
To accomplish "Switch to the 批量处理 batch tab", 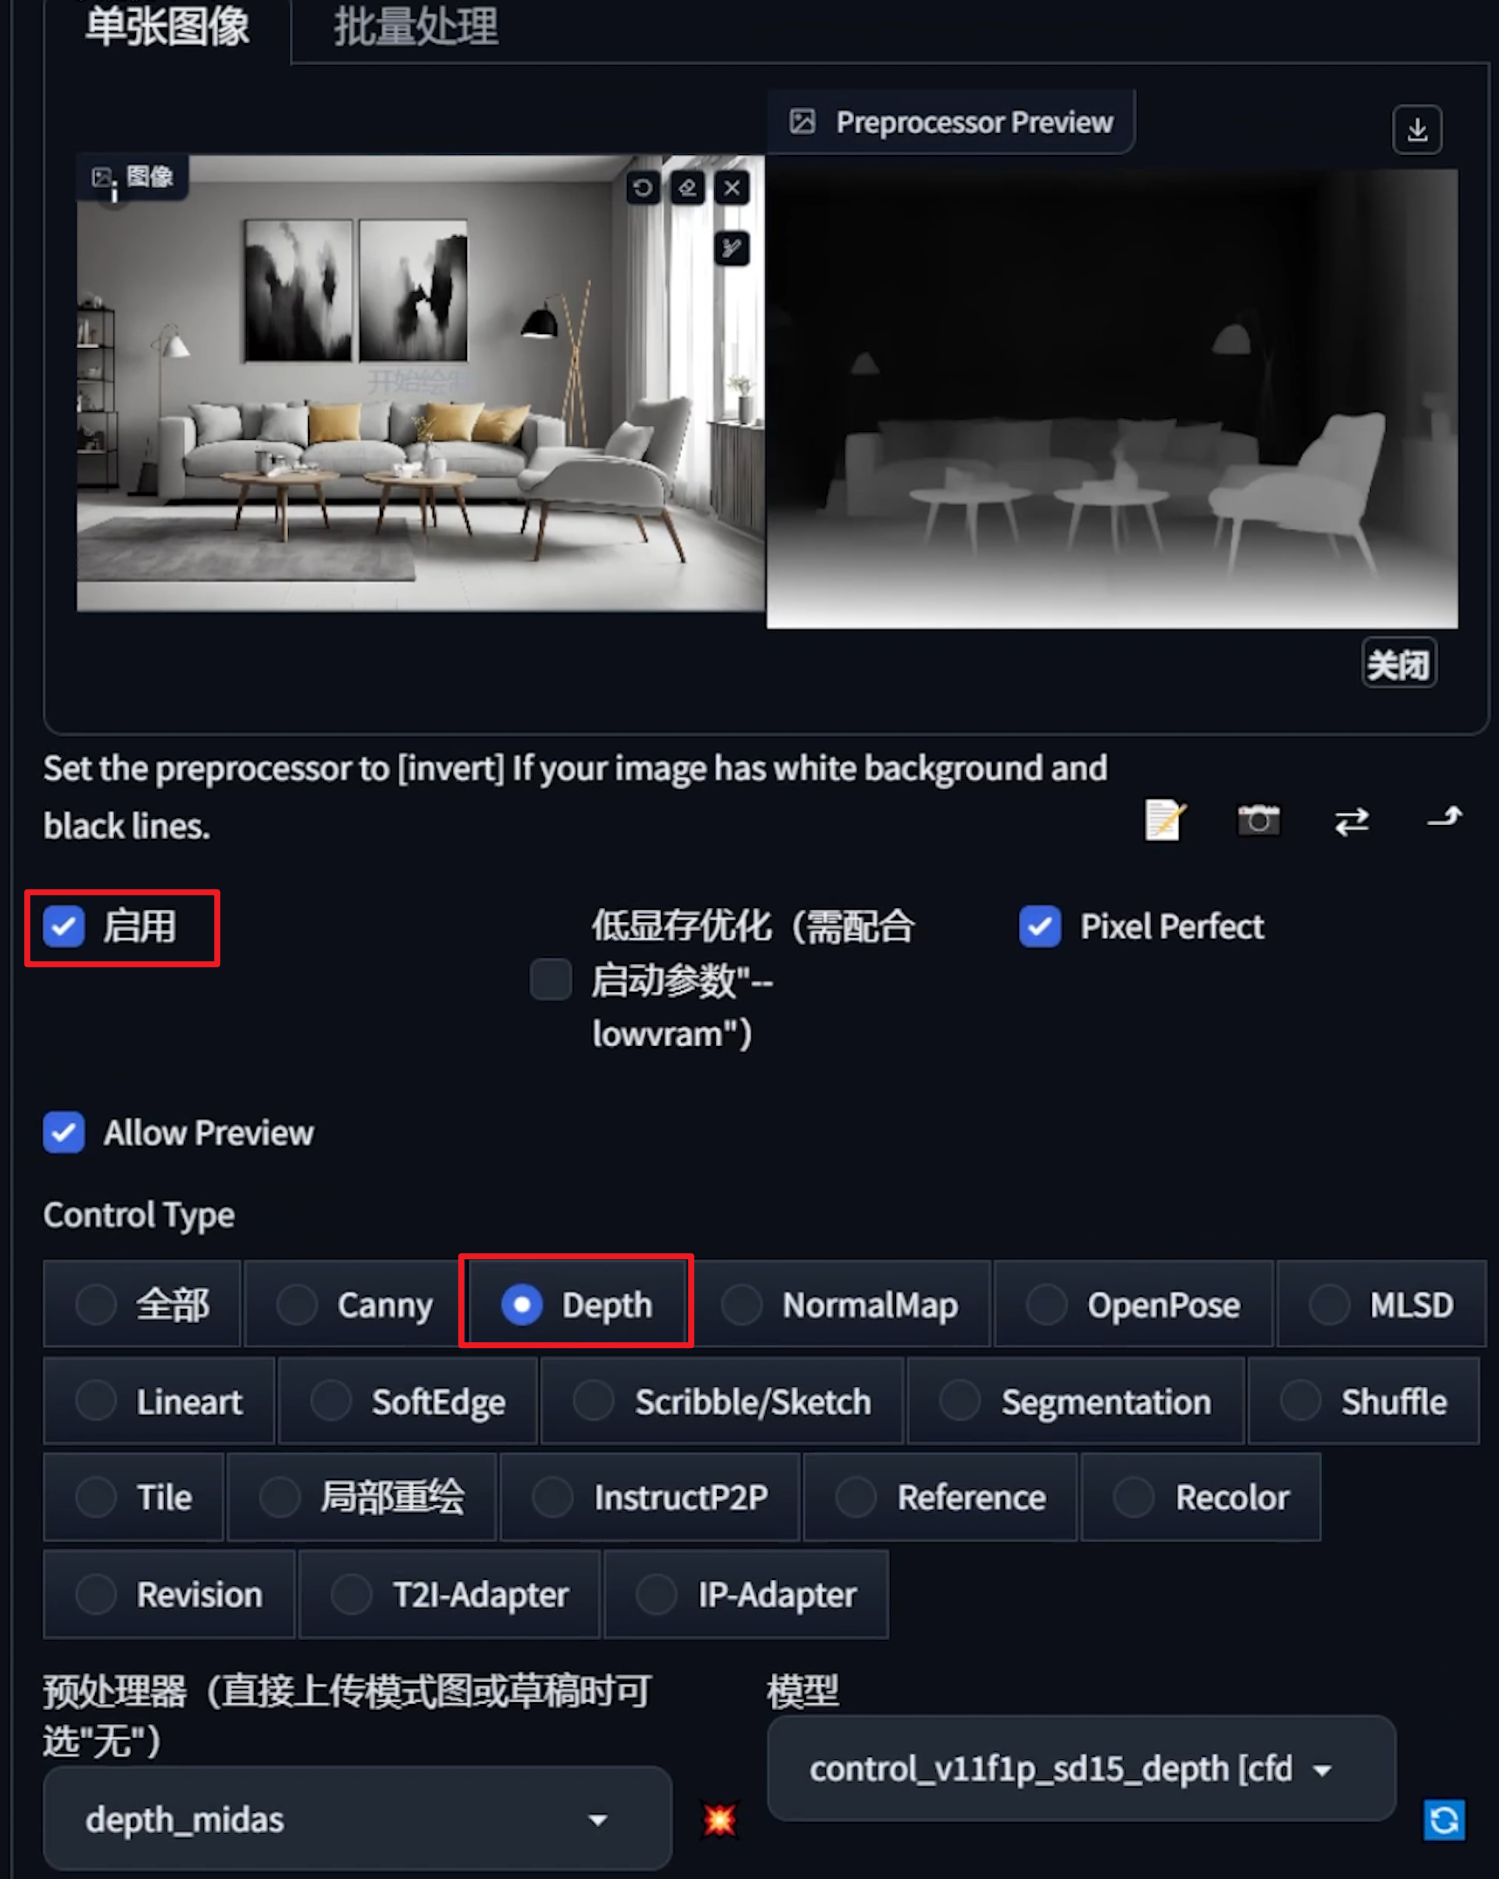I will click(x=416, y=27).
